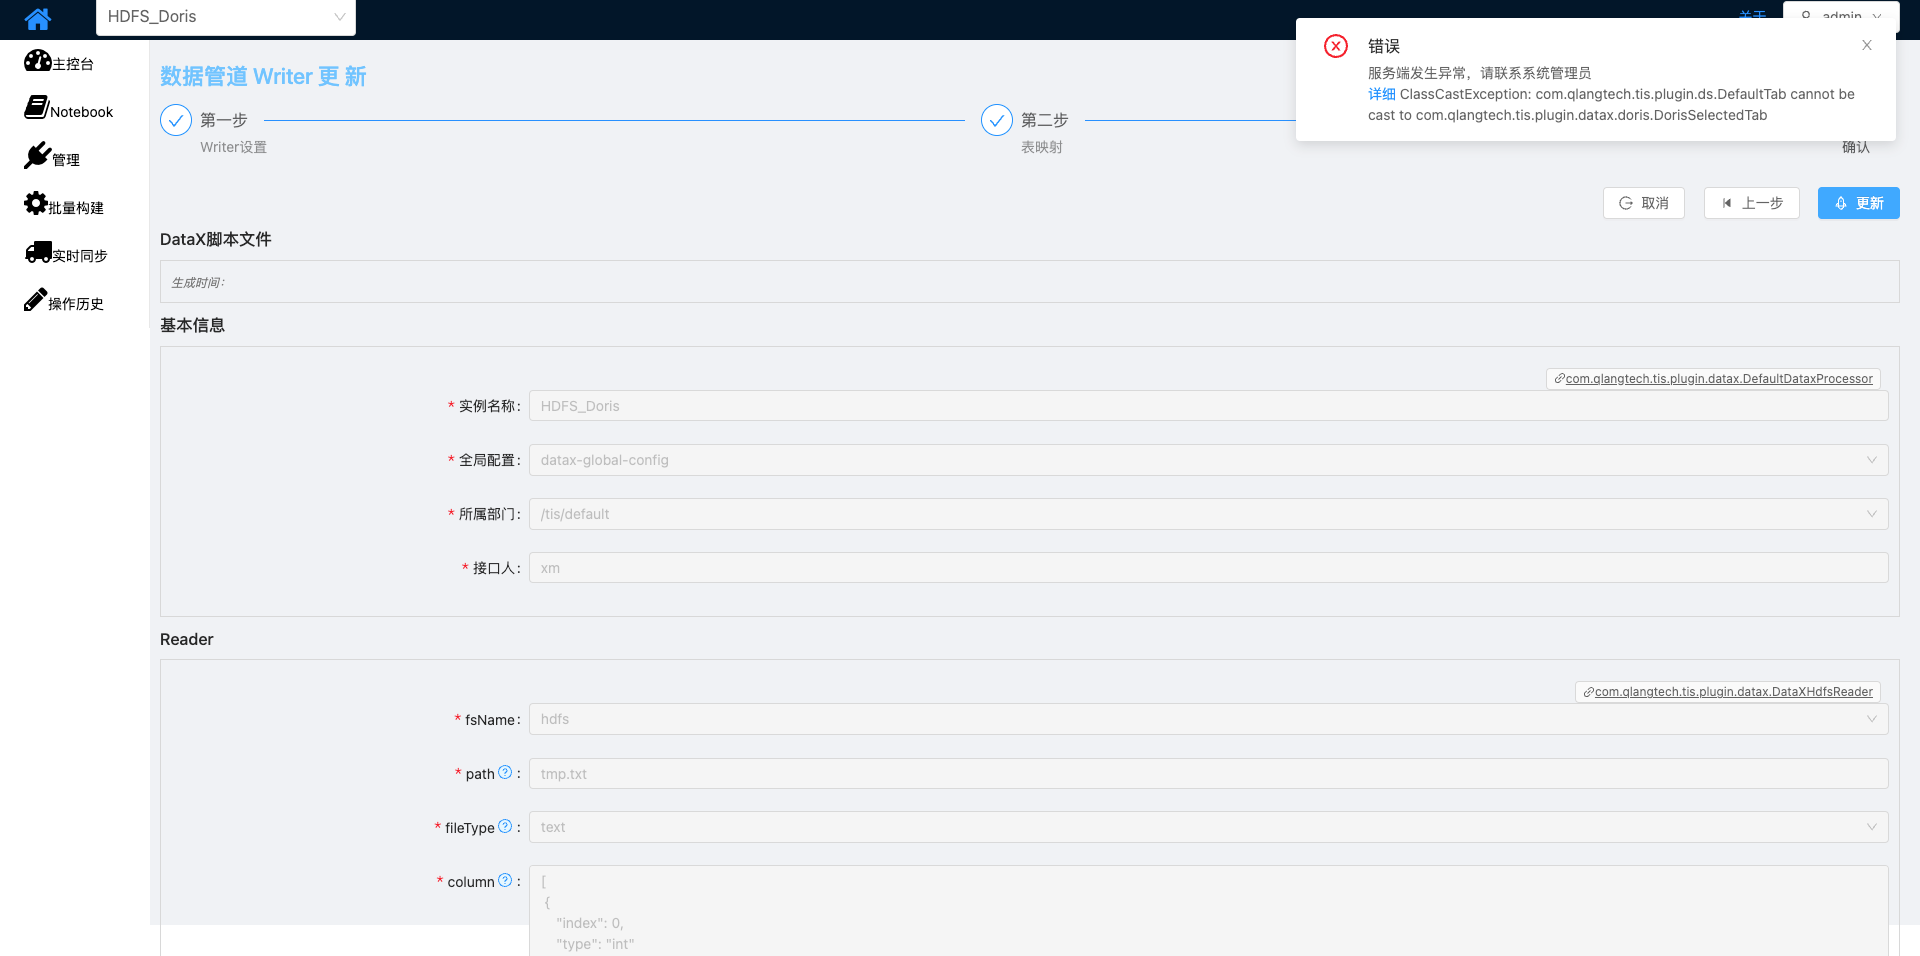Viewport: 1920px width, 956px height.
Task: Click the help icon next to path
Action: (506, 772)
